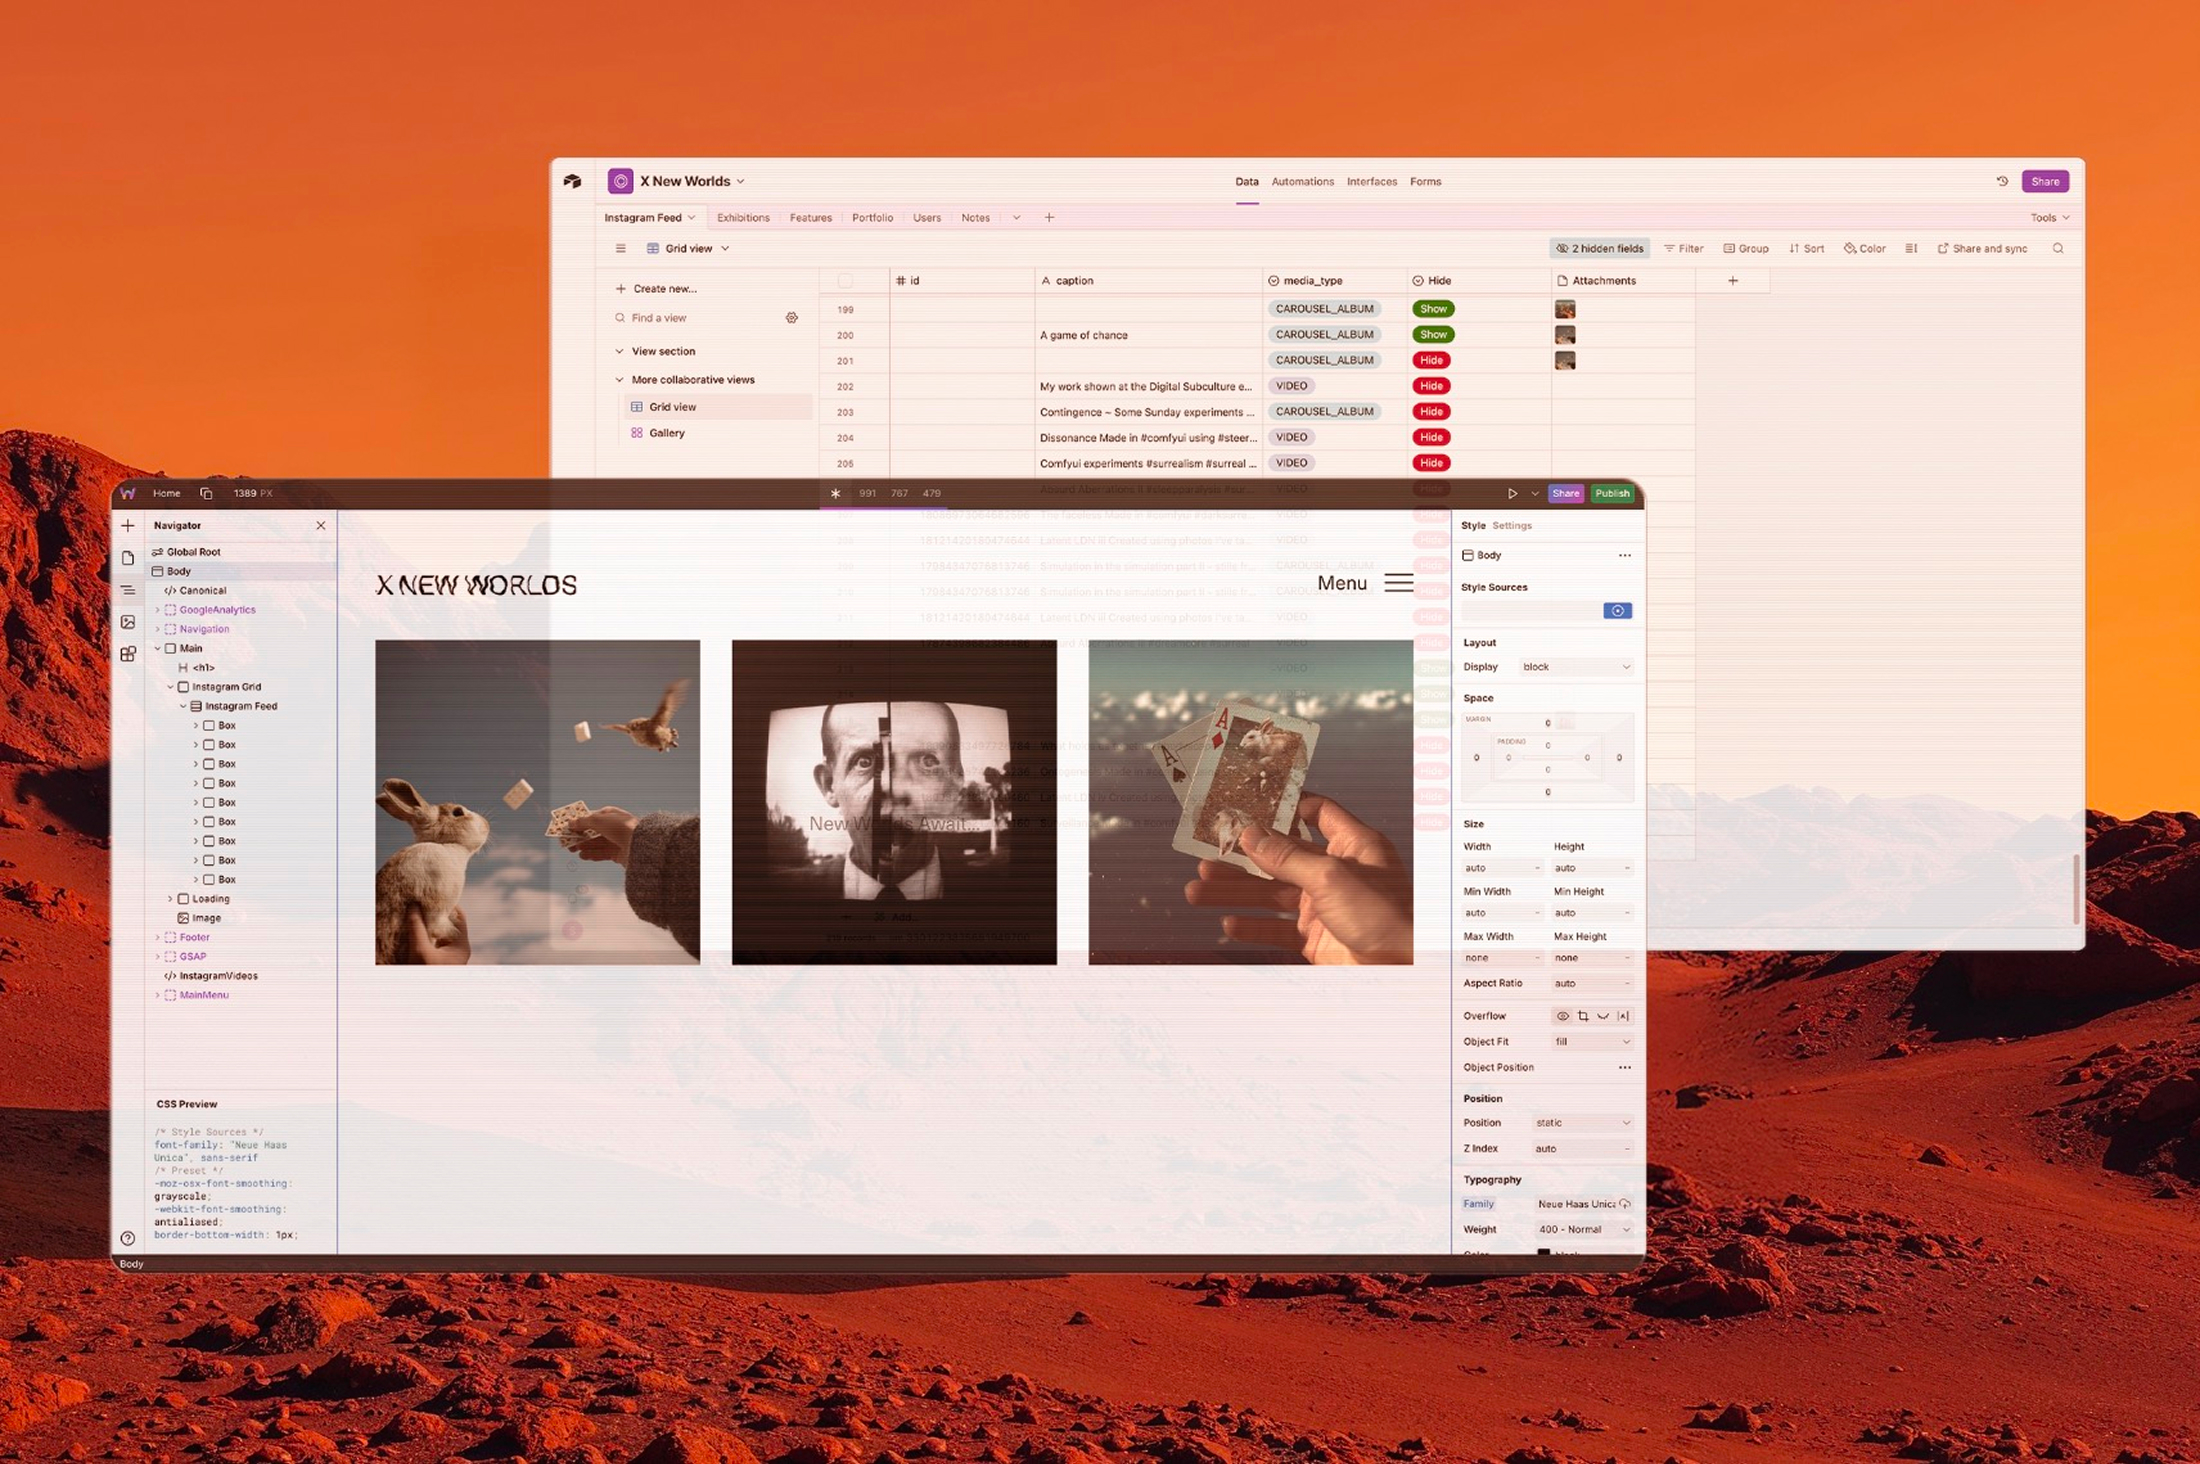Click the 2 hidden fields button
Screen dimensions: 2200x1464
click(1598, 248)
